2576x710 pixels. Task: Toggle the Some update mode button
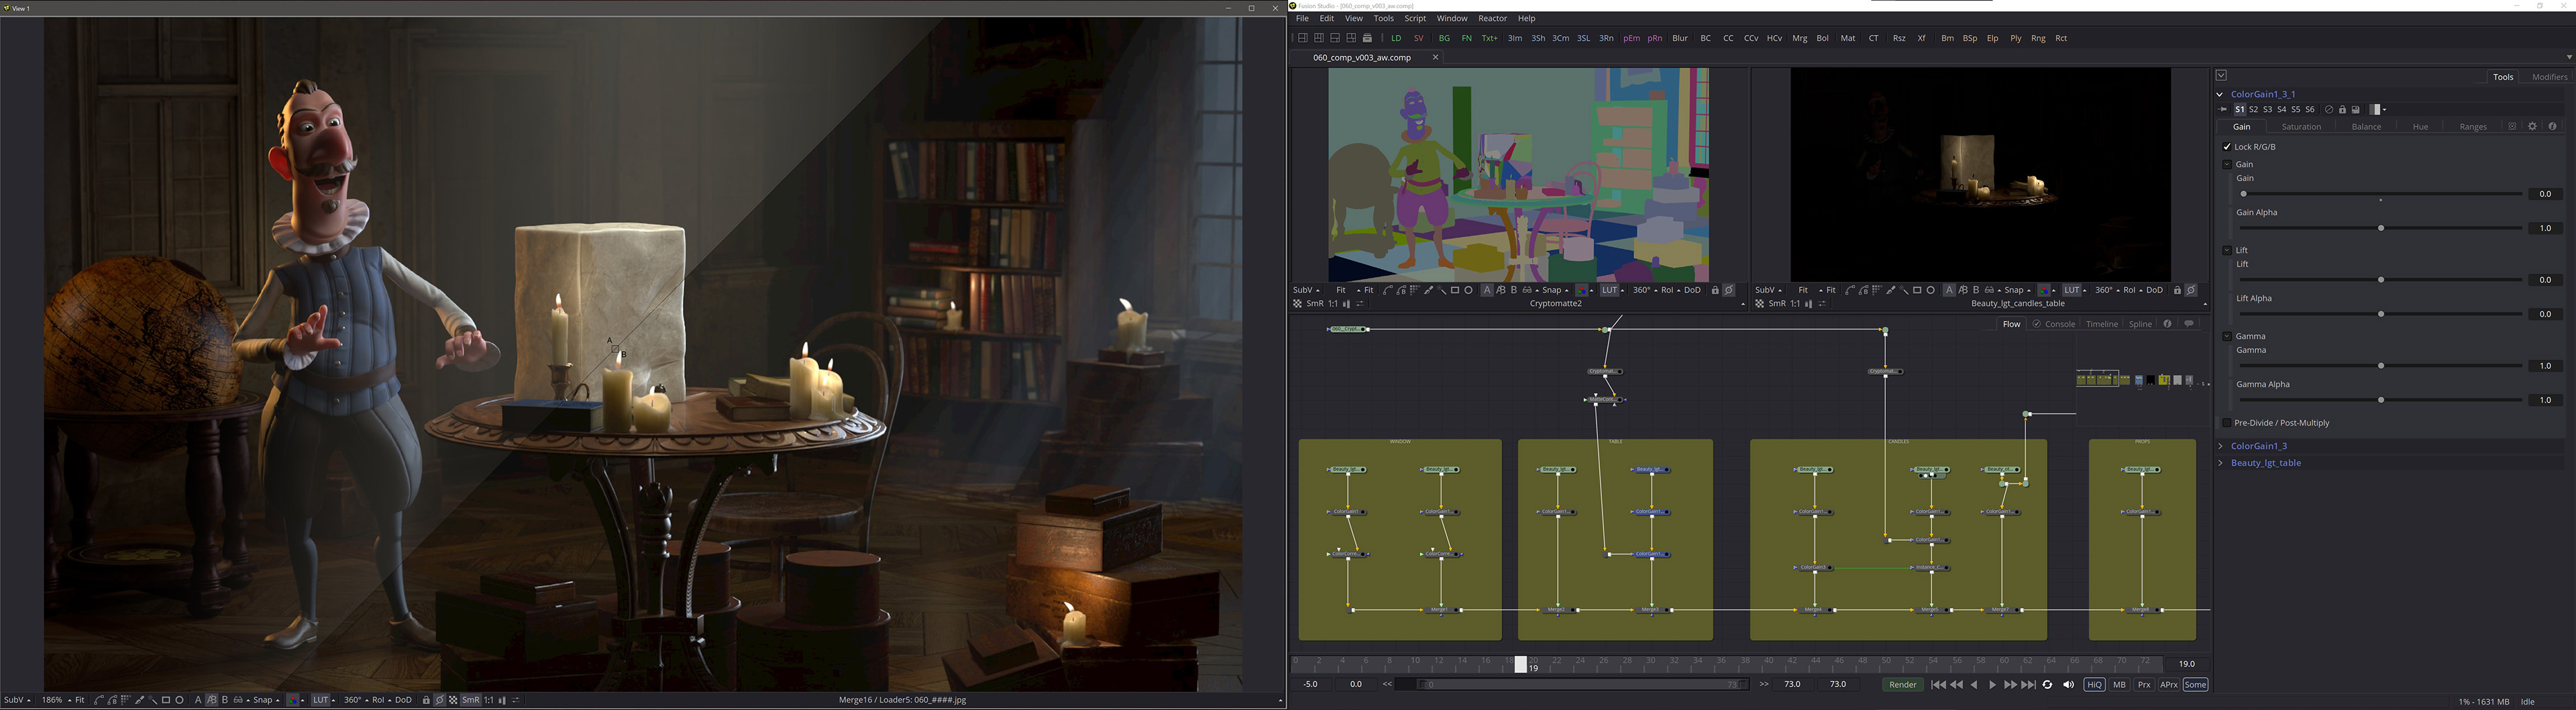coord(2195,685)
